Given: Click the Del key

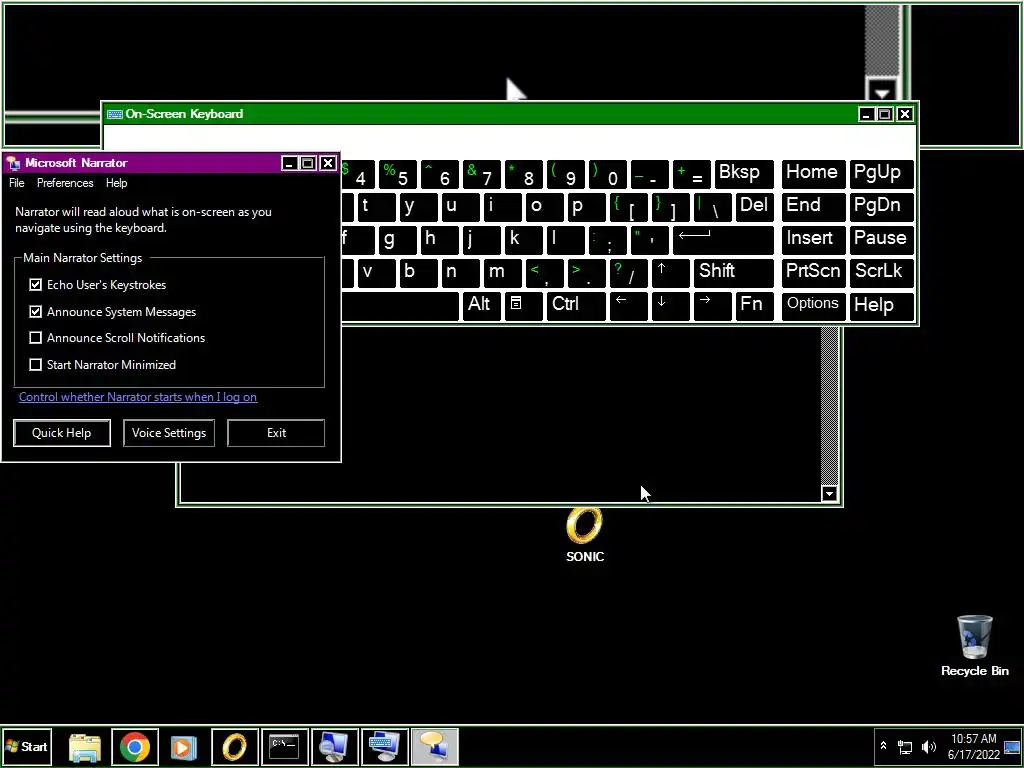Looking at the screenshot, I should click(x=754, y=206).
